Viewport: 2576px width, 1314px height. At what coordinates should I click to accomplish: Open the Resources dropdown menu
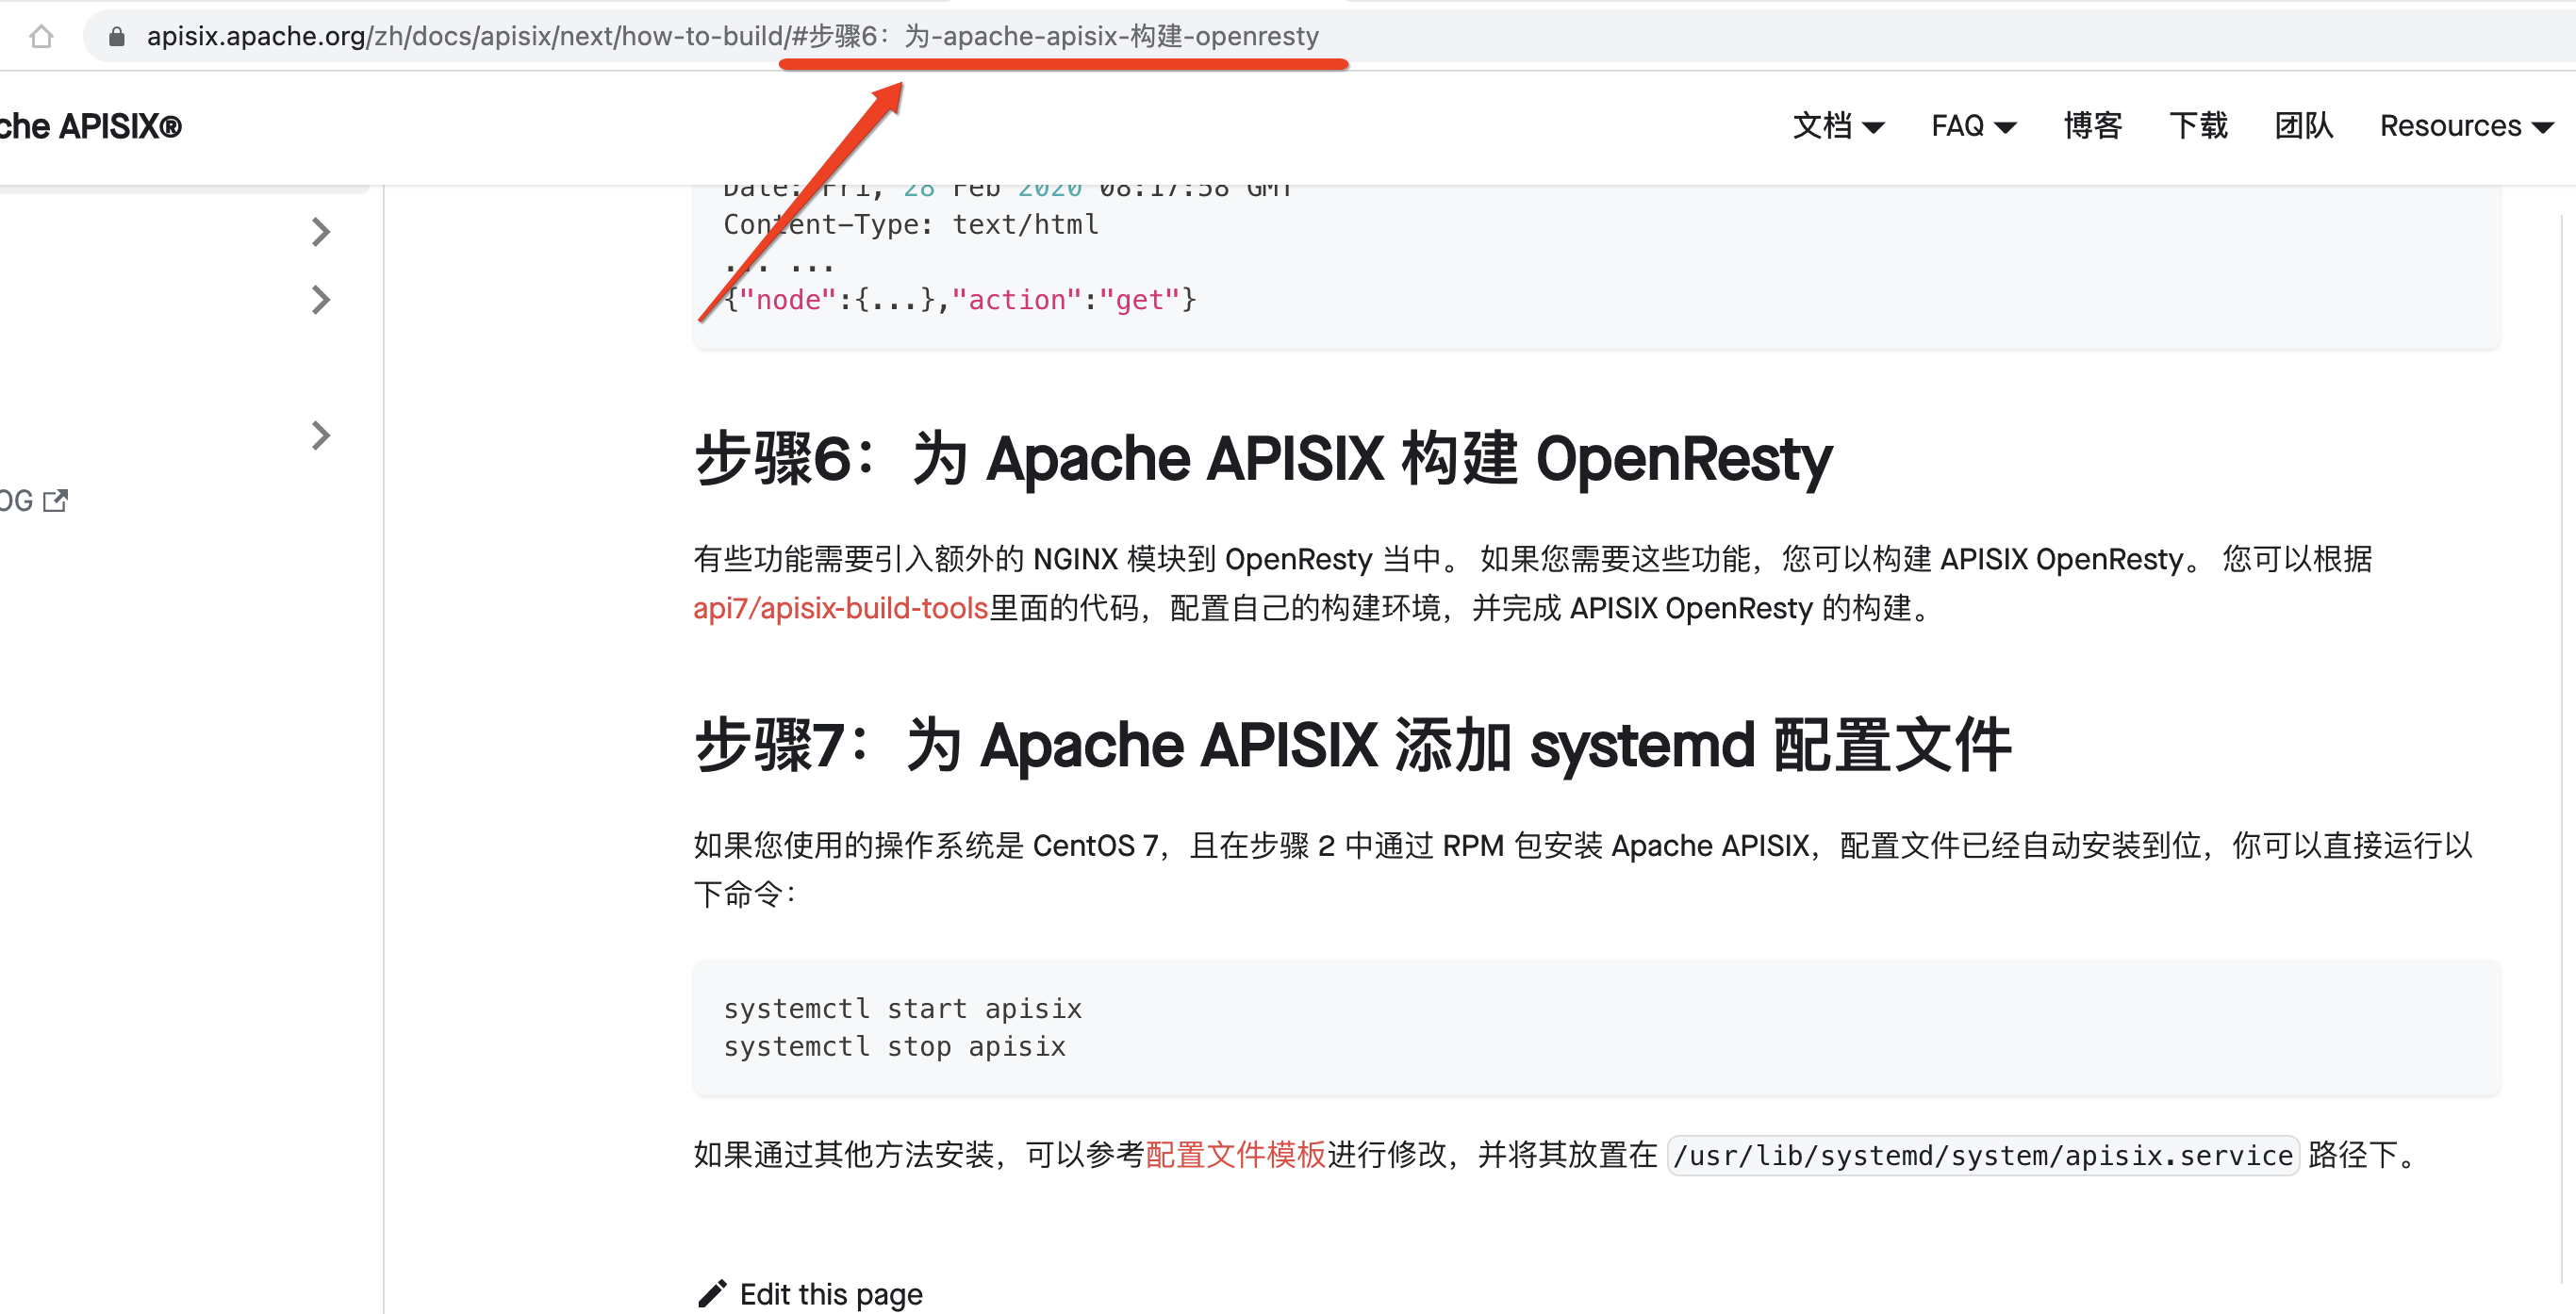coord(2465,126)
